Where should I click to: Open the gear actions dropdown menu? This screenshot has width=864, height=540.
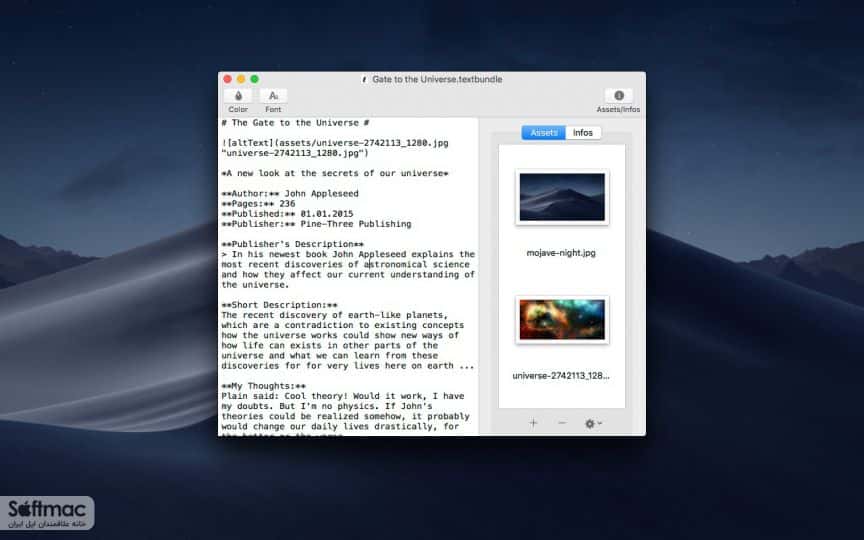[x=593, y=423]
